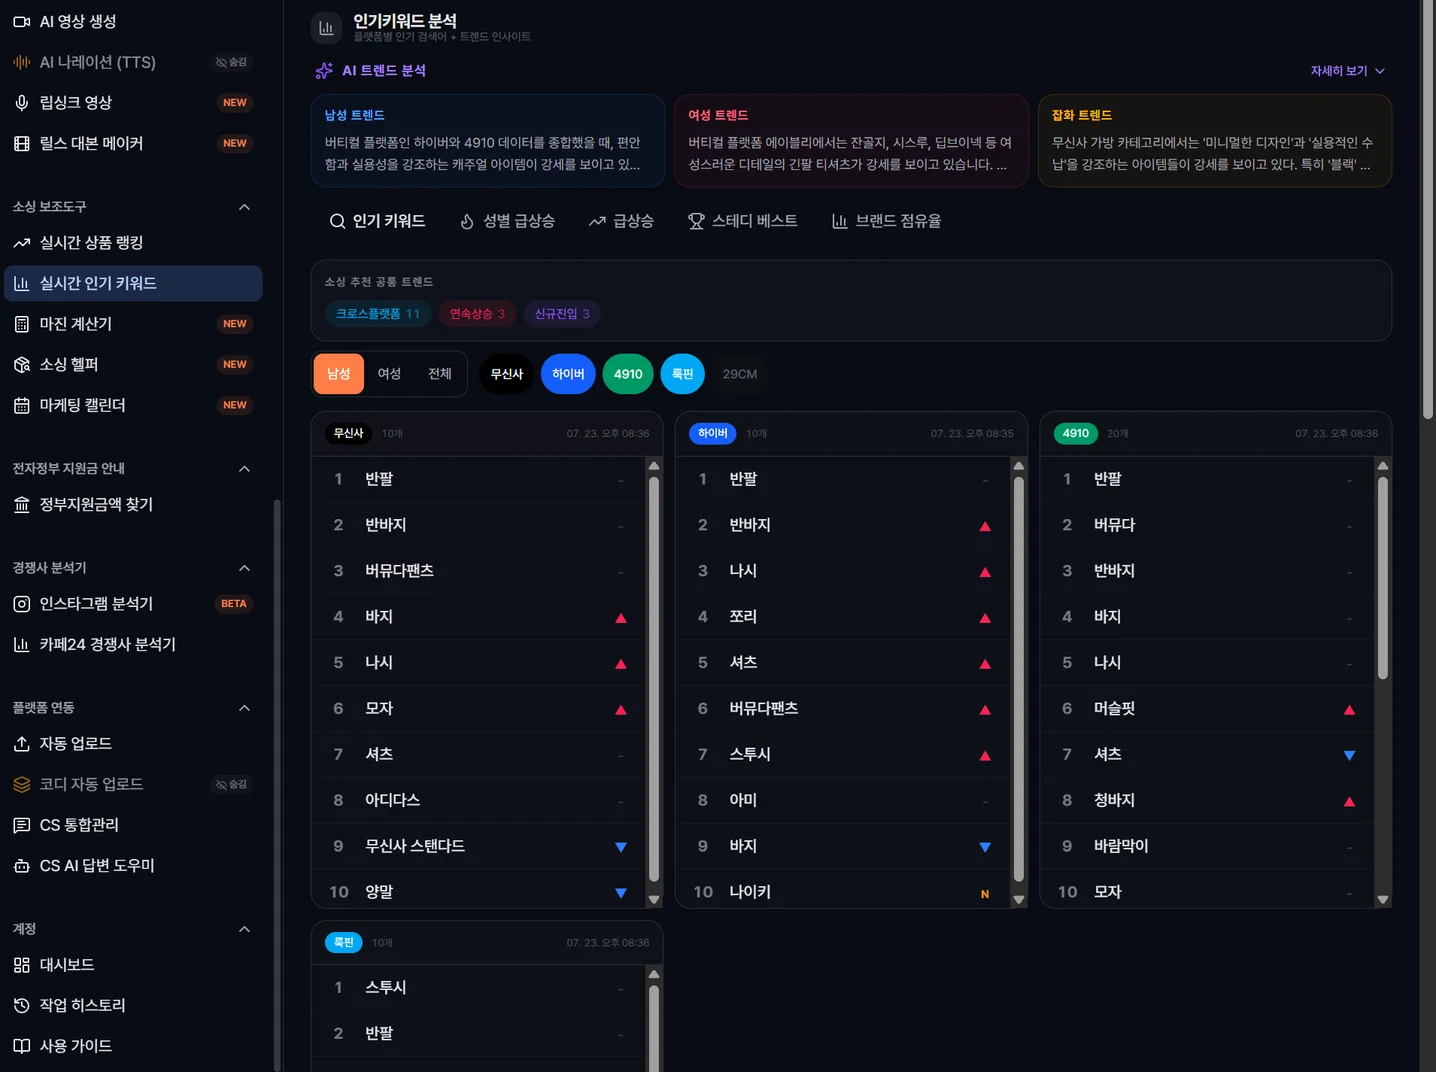Click keyword 나이키 in 하이버 list
The width and height of the screenshot is (1436, 1072).
(750, 892)
